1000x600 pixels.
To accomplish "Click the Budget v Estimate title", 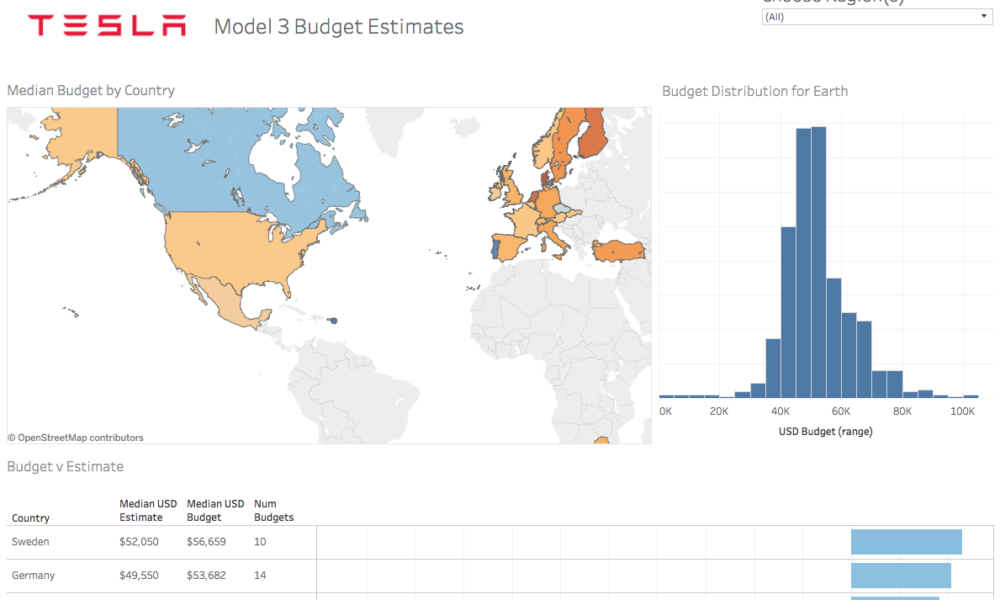I will click(65, 467).
